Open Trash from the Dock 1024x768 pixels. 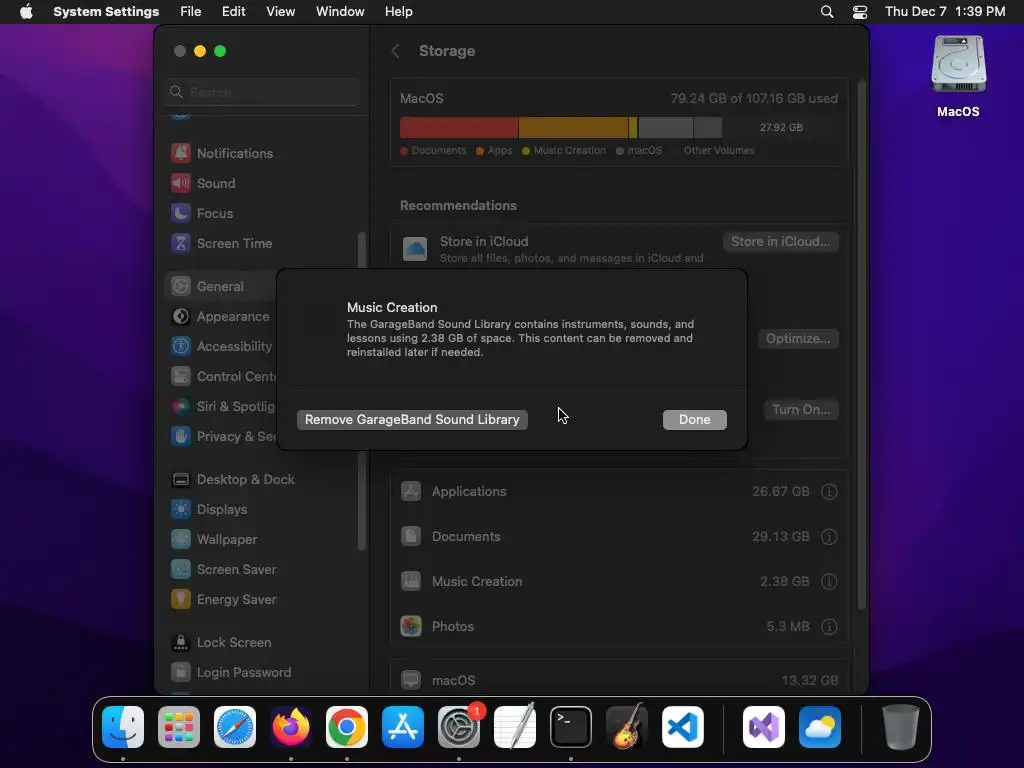(x=901, y=727)
